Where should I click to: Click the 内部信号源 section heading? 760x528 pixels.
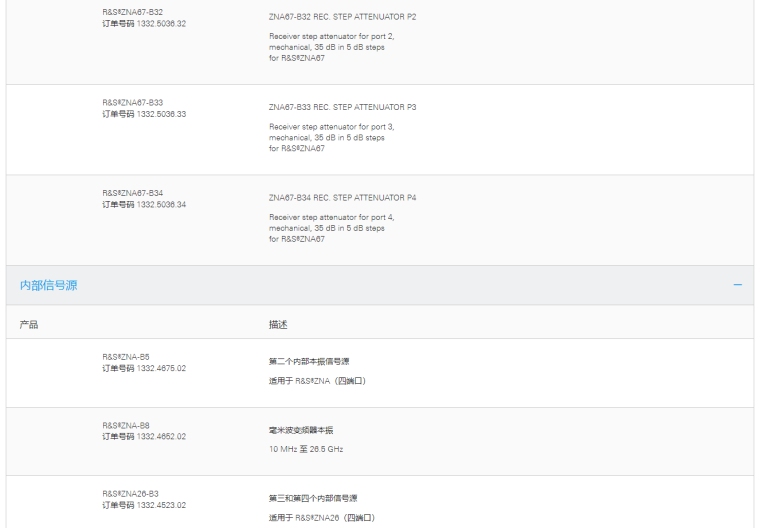click(49, 286)
